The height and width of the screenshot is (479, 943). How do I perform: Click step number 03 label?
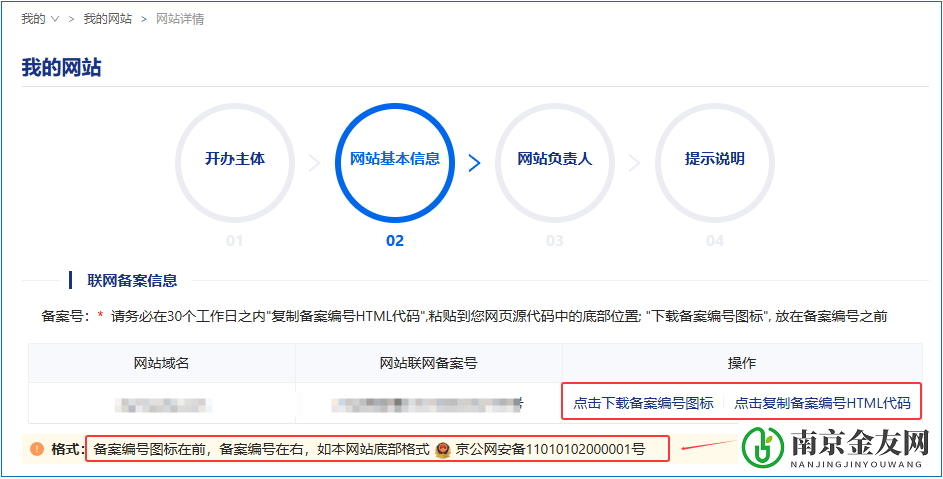coord(554,241)
